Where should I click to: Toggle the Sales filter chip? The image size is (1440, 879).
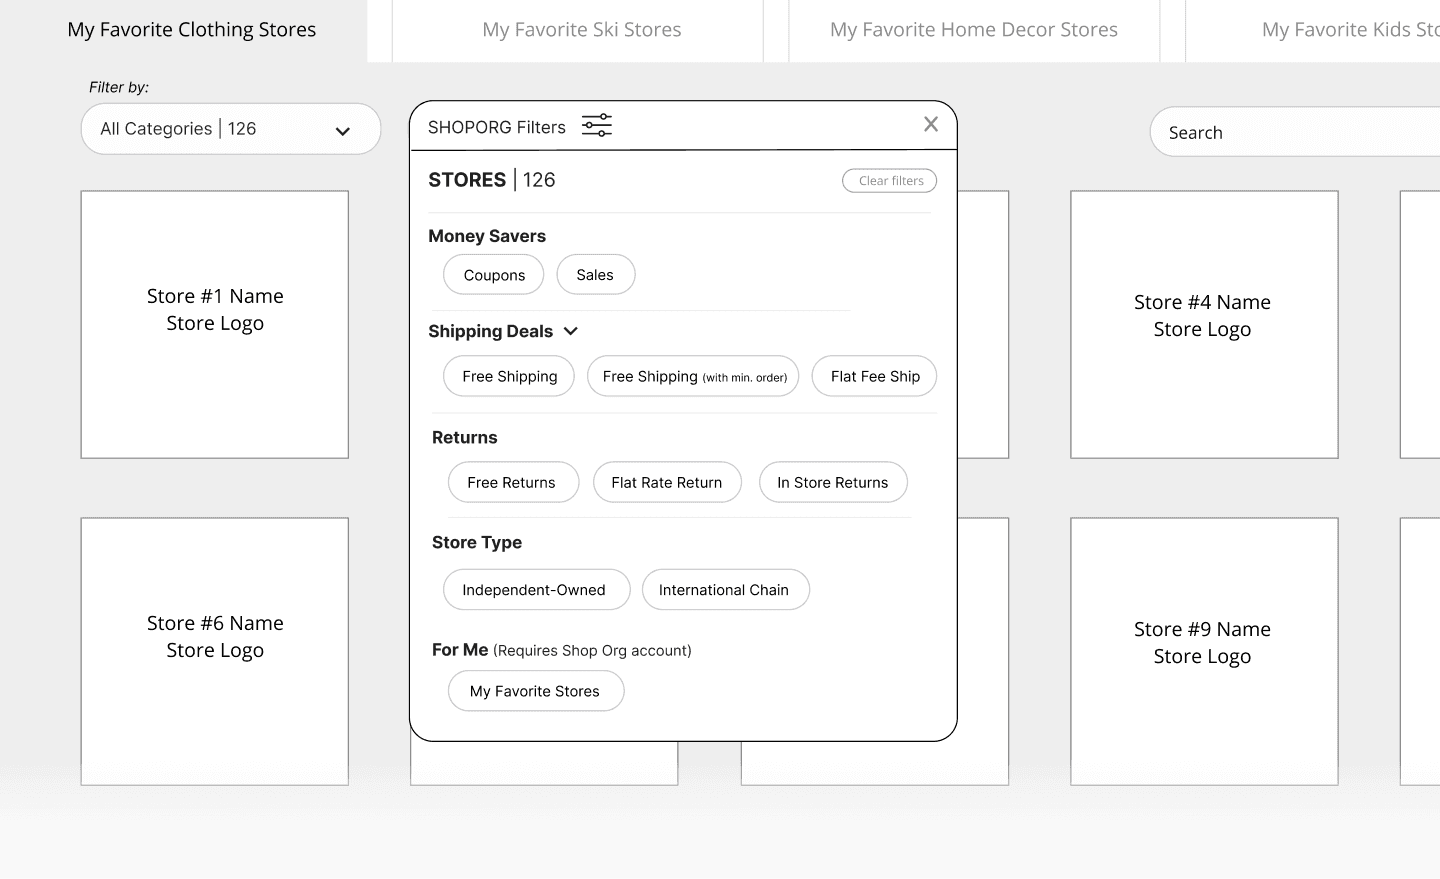click(x=596, y=275)
